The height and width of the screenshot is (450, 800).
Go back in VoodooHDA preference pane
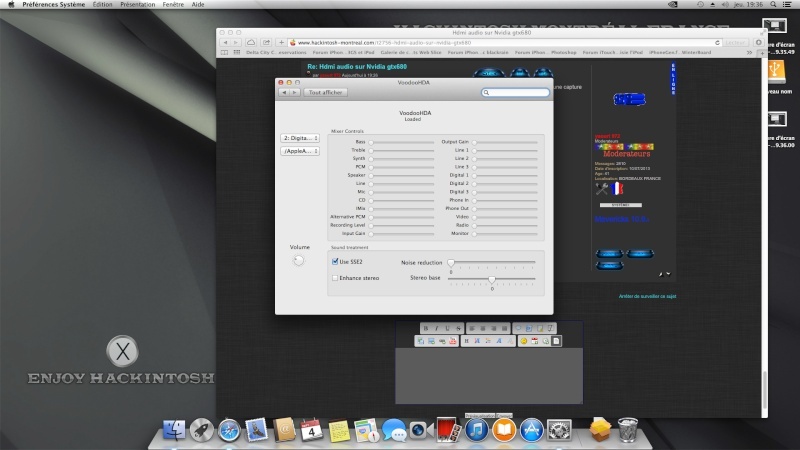pyautogui.click(x=284, y=92)
